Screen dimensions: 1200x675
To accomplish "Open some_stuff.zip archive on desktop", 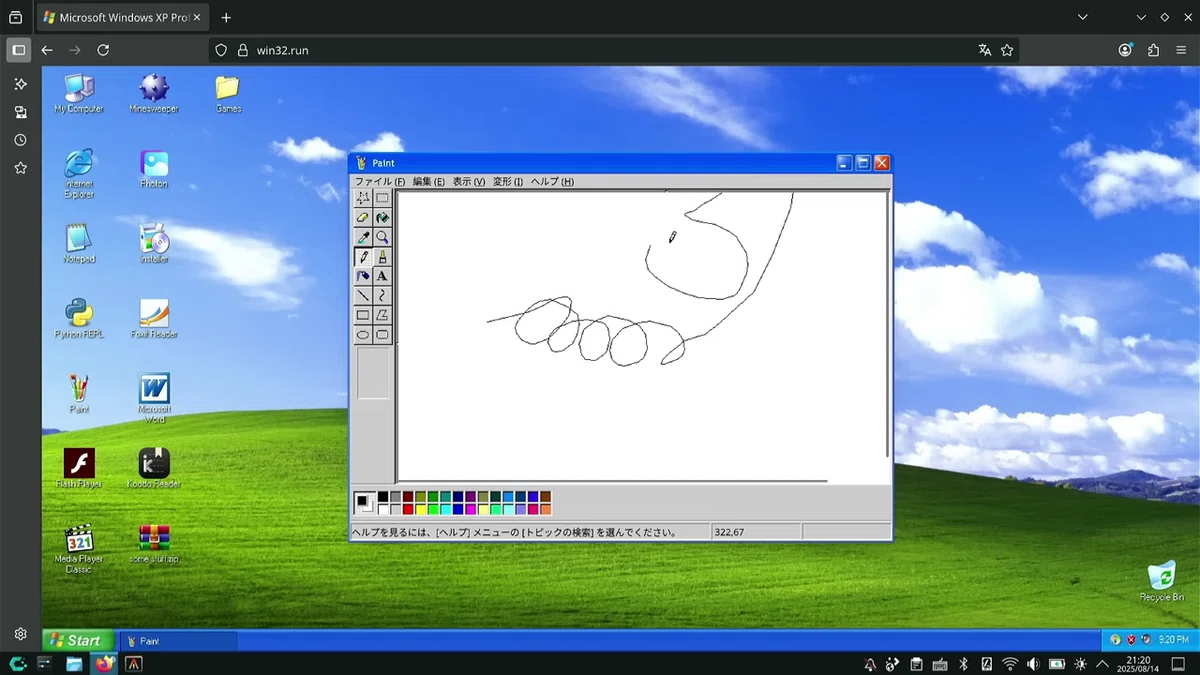I will pos(154,543).
